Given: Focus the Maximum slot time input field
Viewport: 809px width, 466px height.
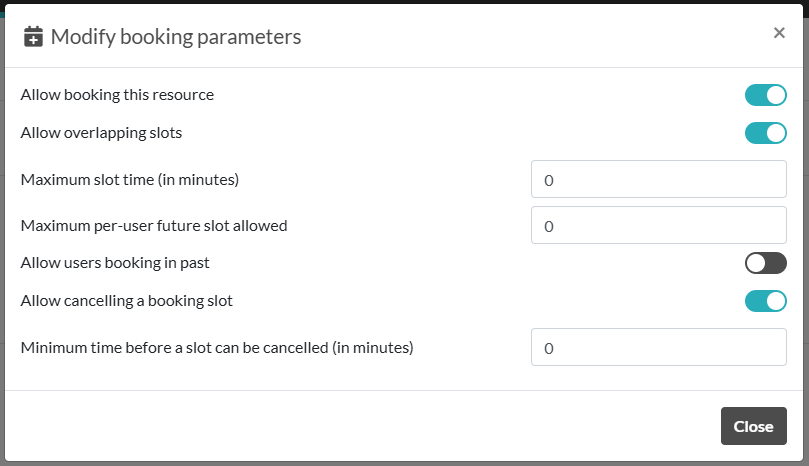Looking at the screenshot, I should point(658,180).
